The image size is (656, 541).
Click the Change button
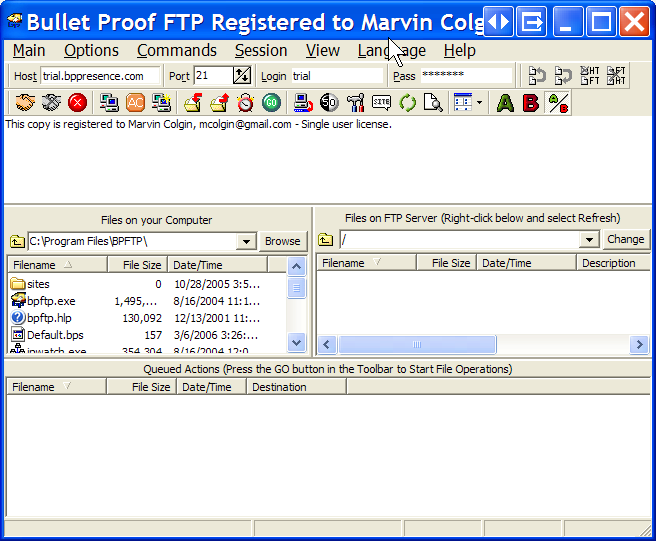pyautogui.click(x=626, y=239)
